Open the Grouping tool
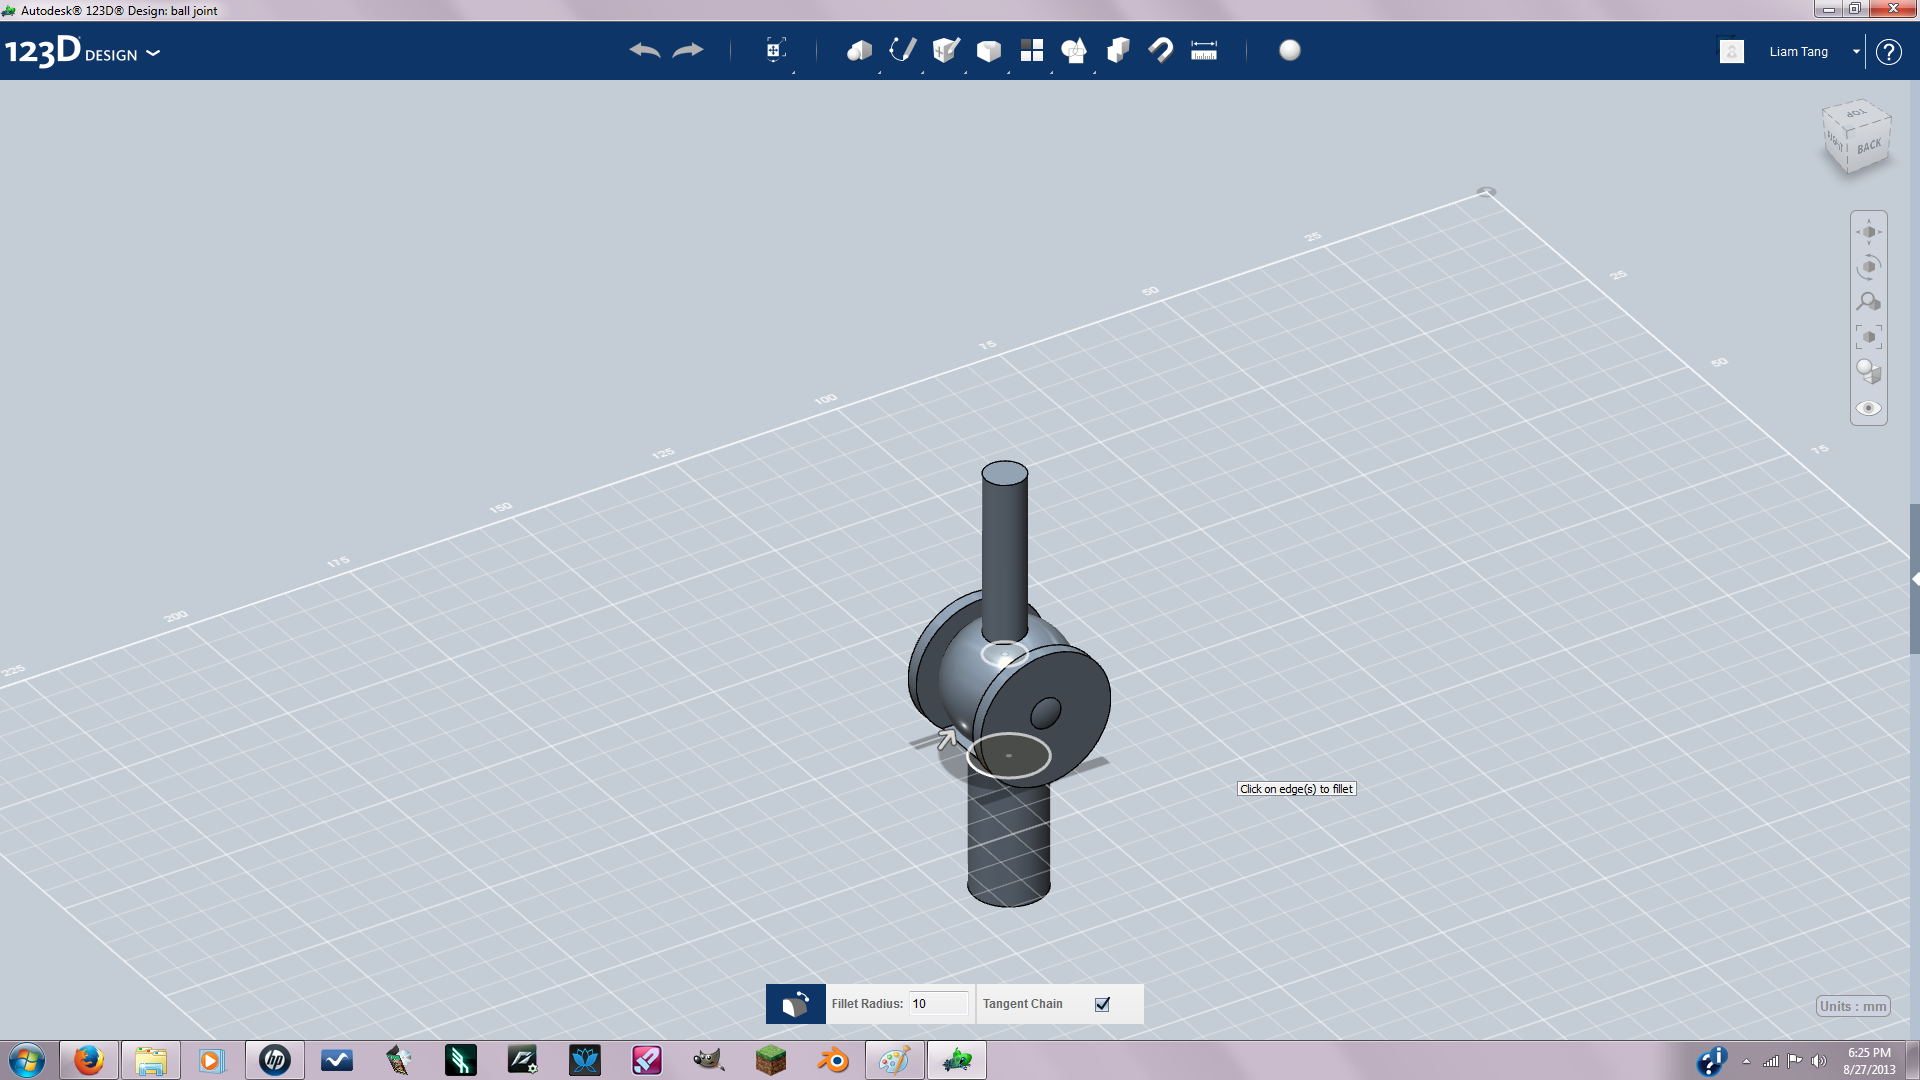This screenshot has height=1080, width=1920. [x=1074, y=50]
